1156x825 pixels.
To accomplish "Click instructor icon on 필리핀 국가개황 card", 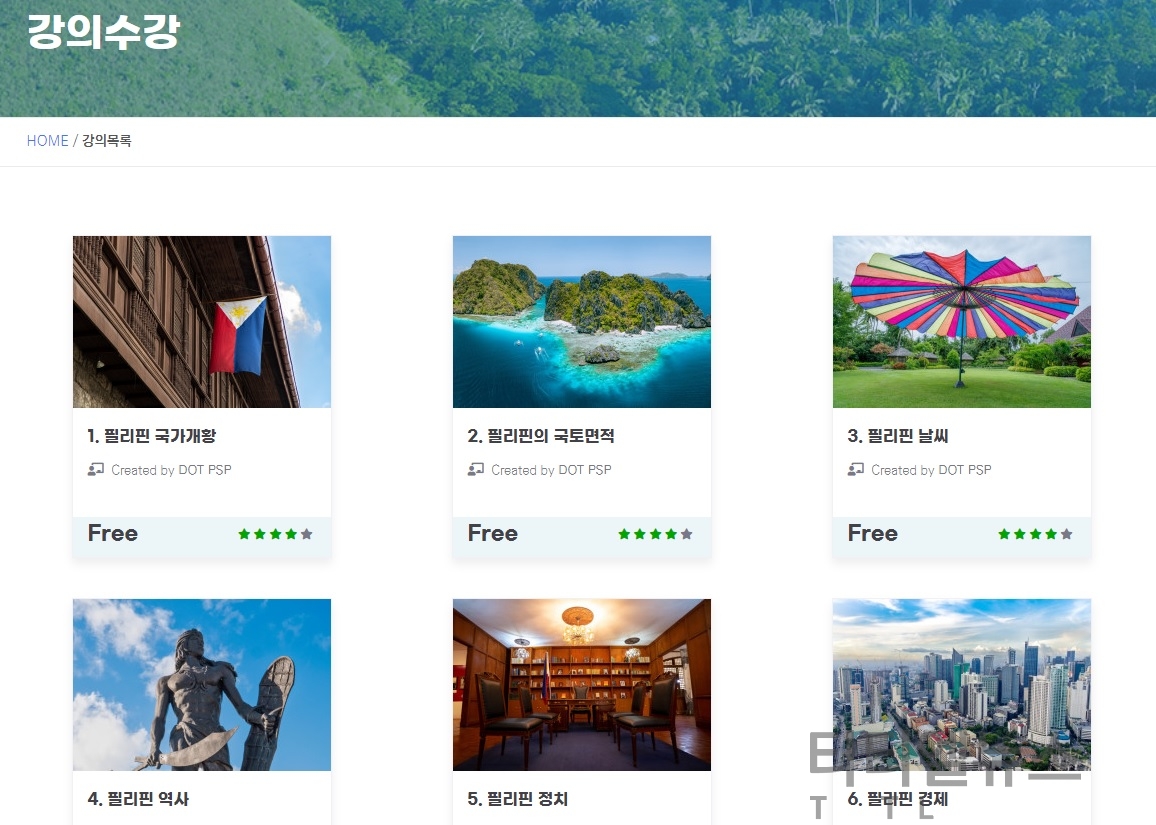I will tap(96, 470).
